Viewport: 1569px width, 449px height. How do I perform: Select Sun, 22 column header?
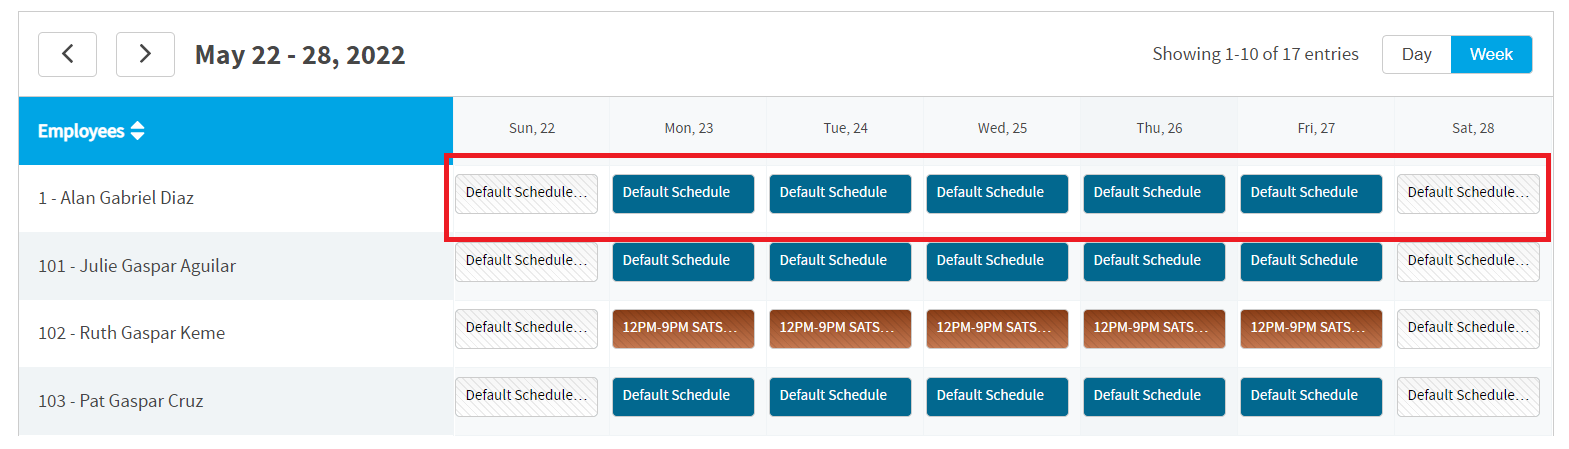pyautogui.click(x=532, y=128)
